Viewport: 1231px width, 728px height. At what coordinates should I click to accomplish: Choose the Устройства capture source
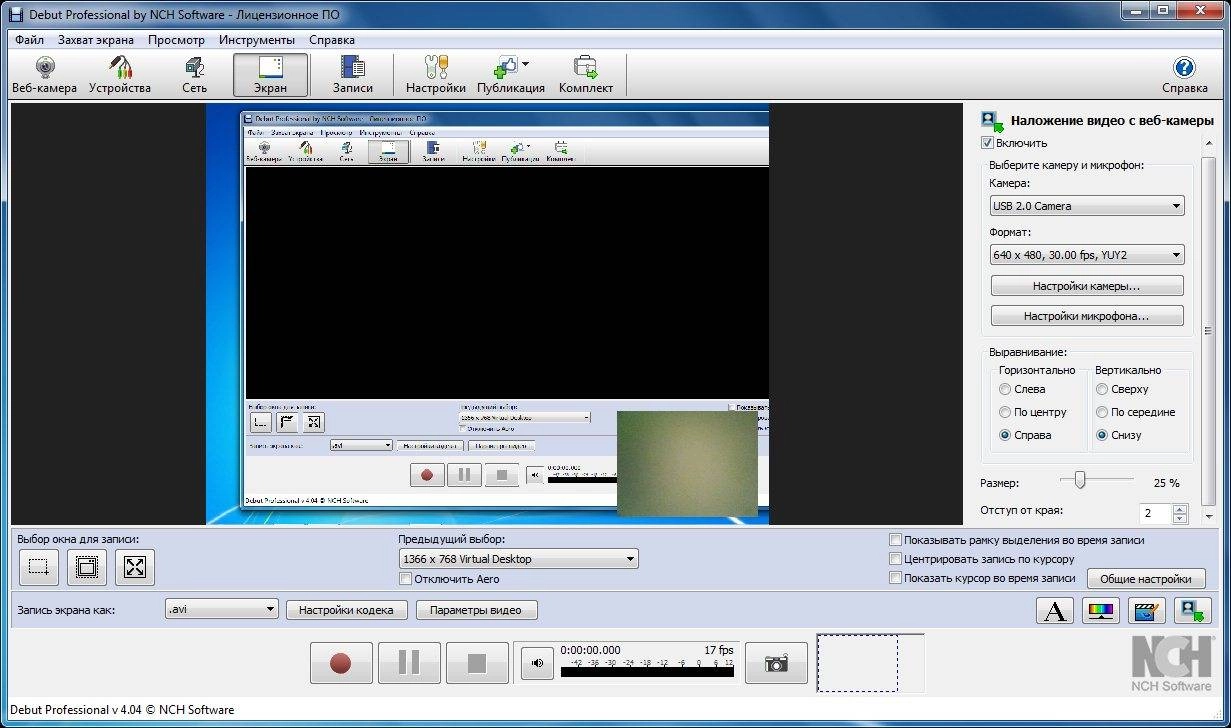coord(119,76)
